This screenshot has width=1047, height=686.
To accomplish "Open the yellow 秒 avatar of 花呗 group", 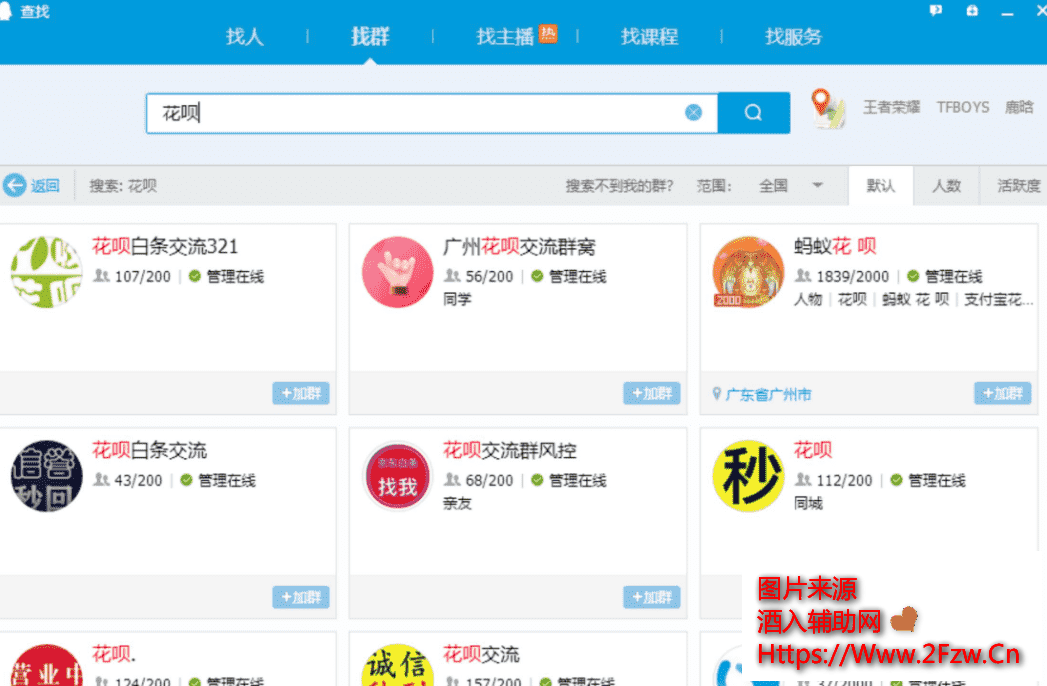I will 748,476.
